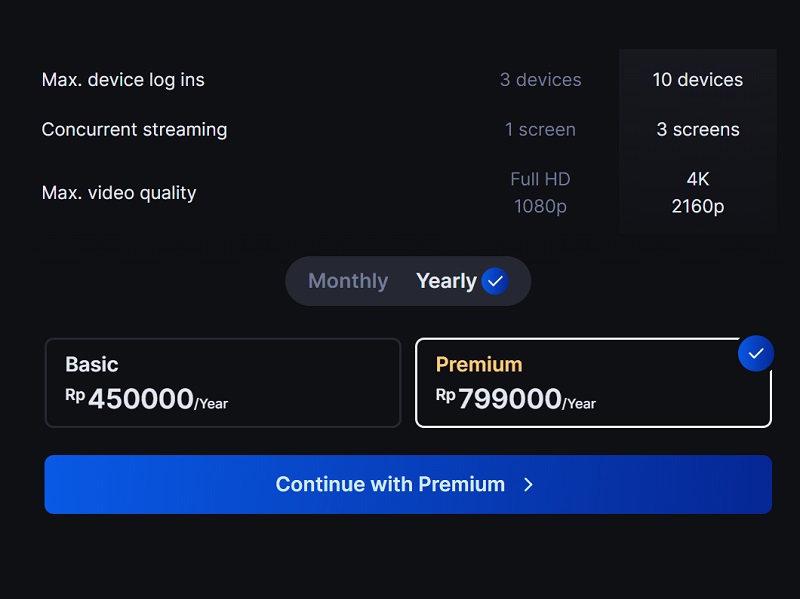Click the blue checkmark beside Yearly
The image size is (800, 599).
click(495, 281)
